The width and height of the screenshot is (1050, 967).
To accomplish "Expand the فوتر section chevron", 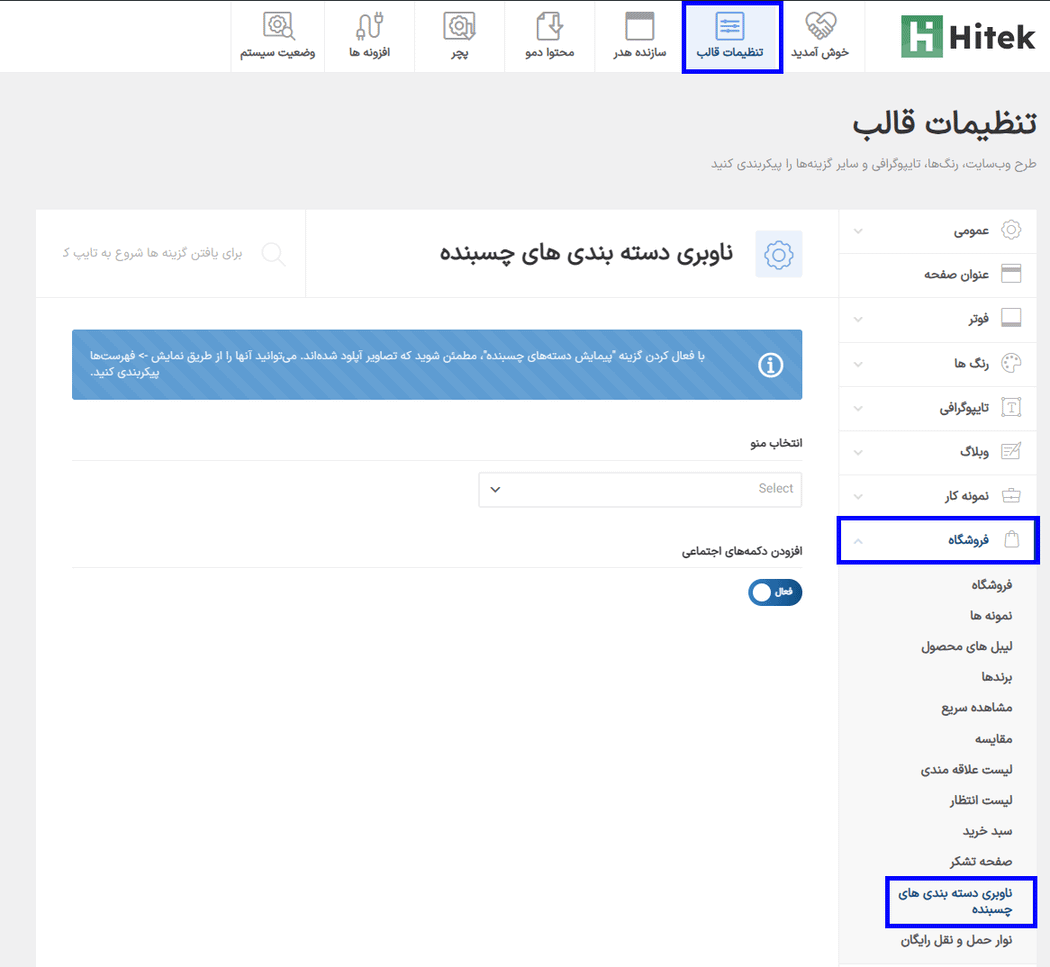I will (858, 319).
